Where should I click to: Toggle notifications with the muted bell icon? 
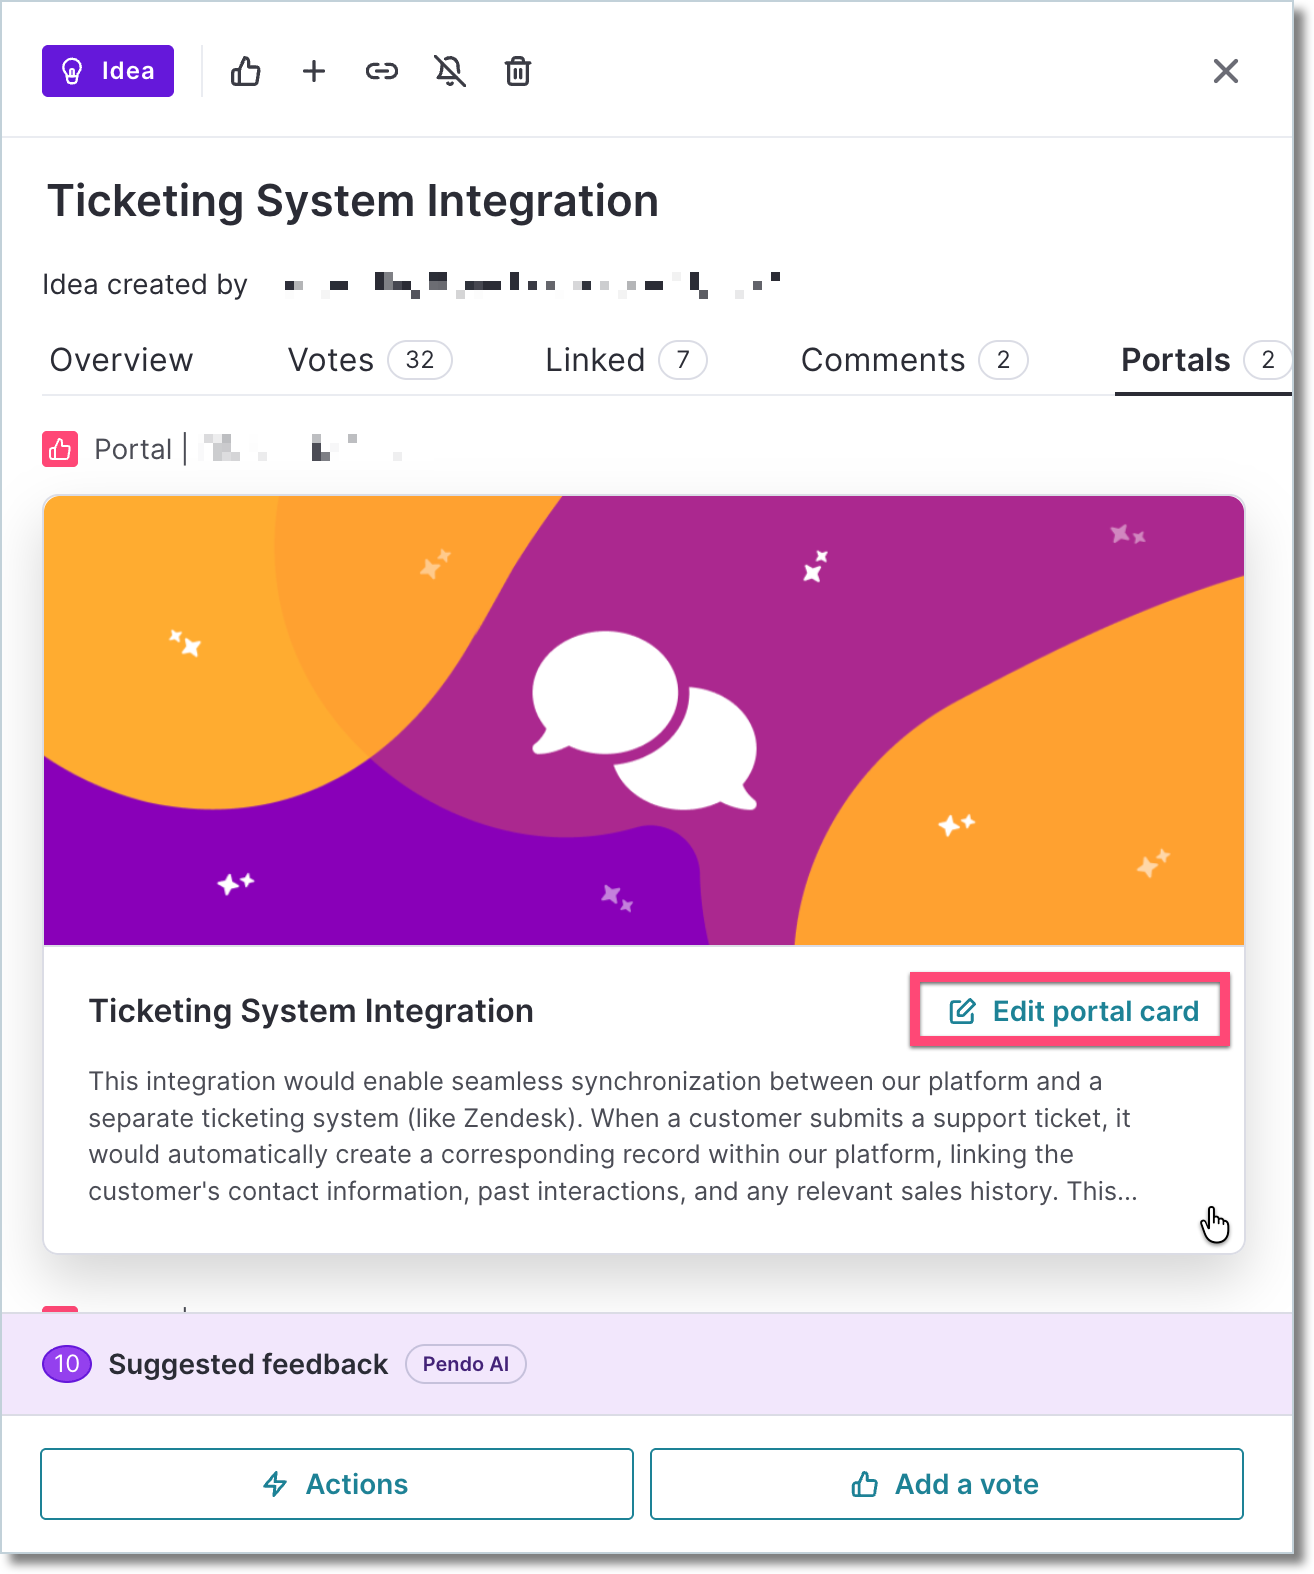tap(450, 71)
